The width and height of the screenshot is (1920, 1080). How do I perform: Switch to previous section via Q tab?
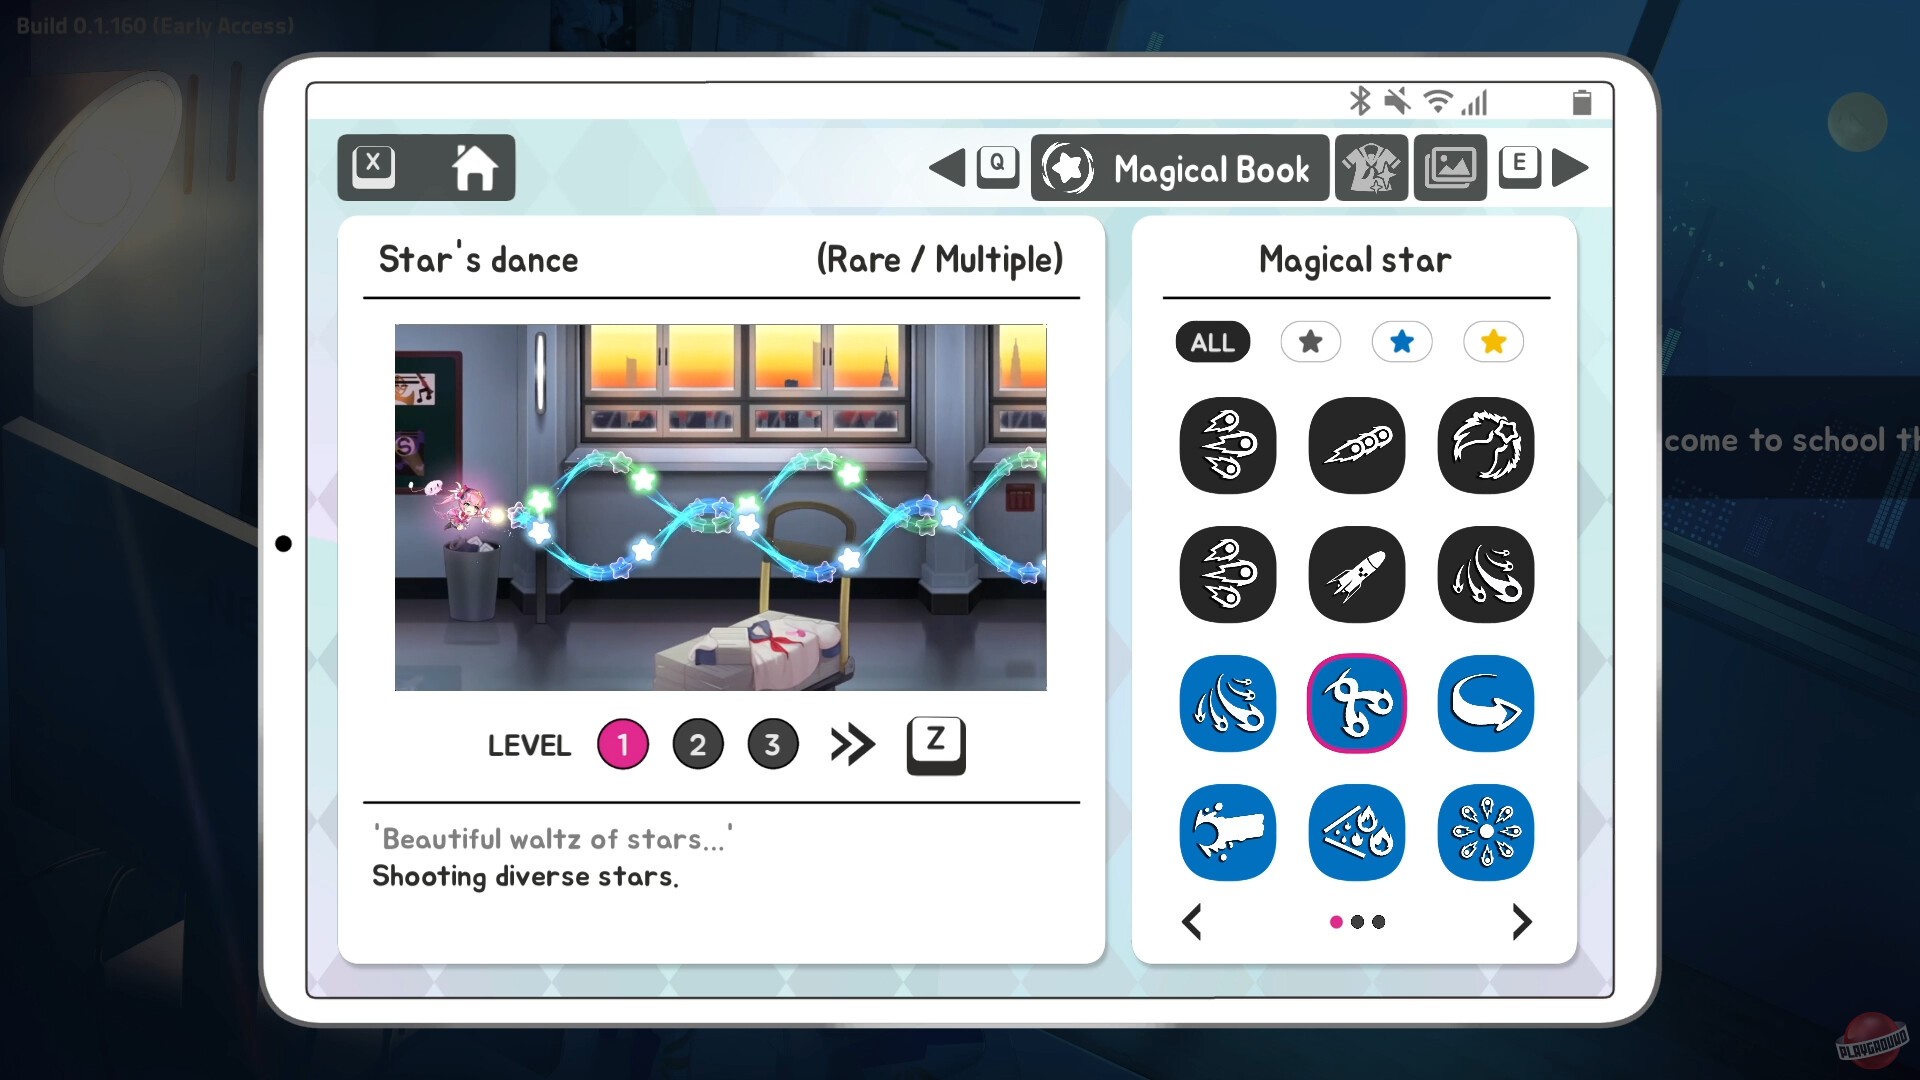click(x=997, y=167)
